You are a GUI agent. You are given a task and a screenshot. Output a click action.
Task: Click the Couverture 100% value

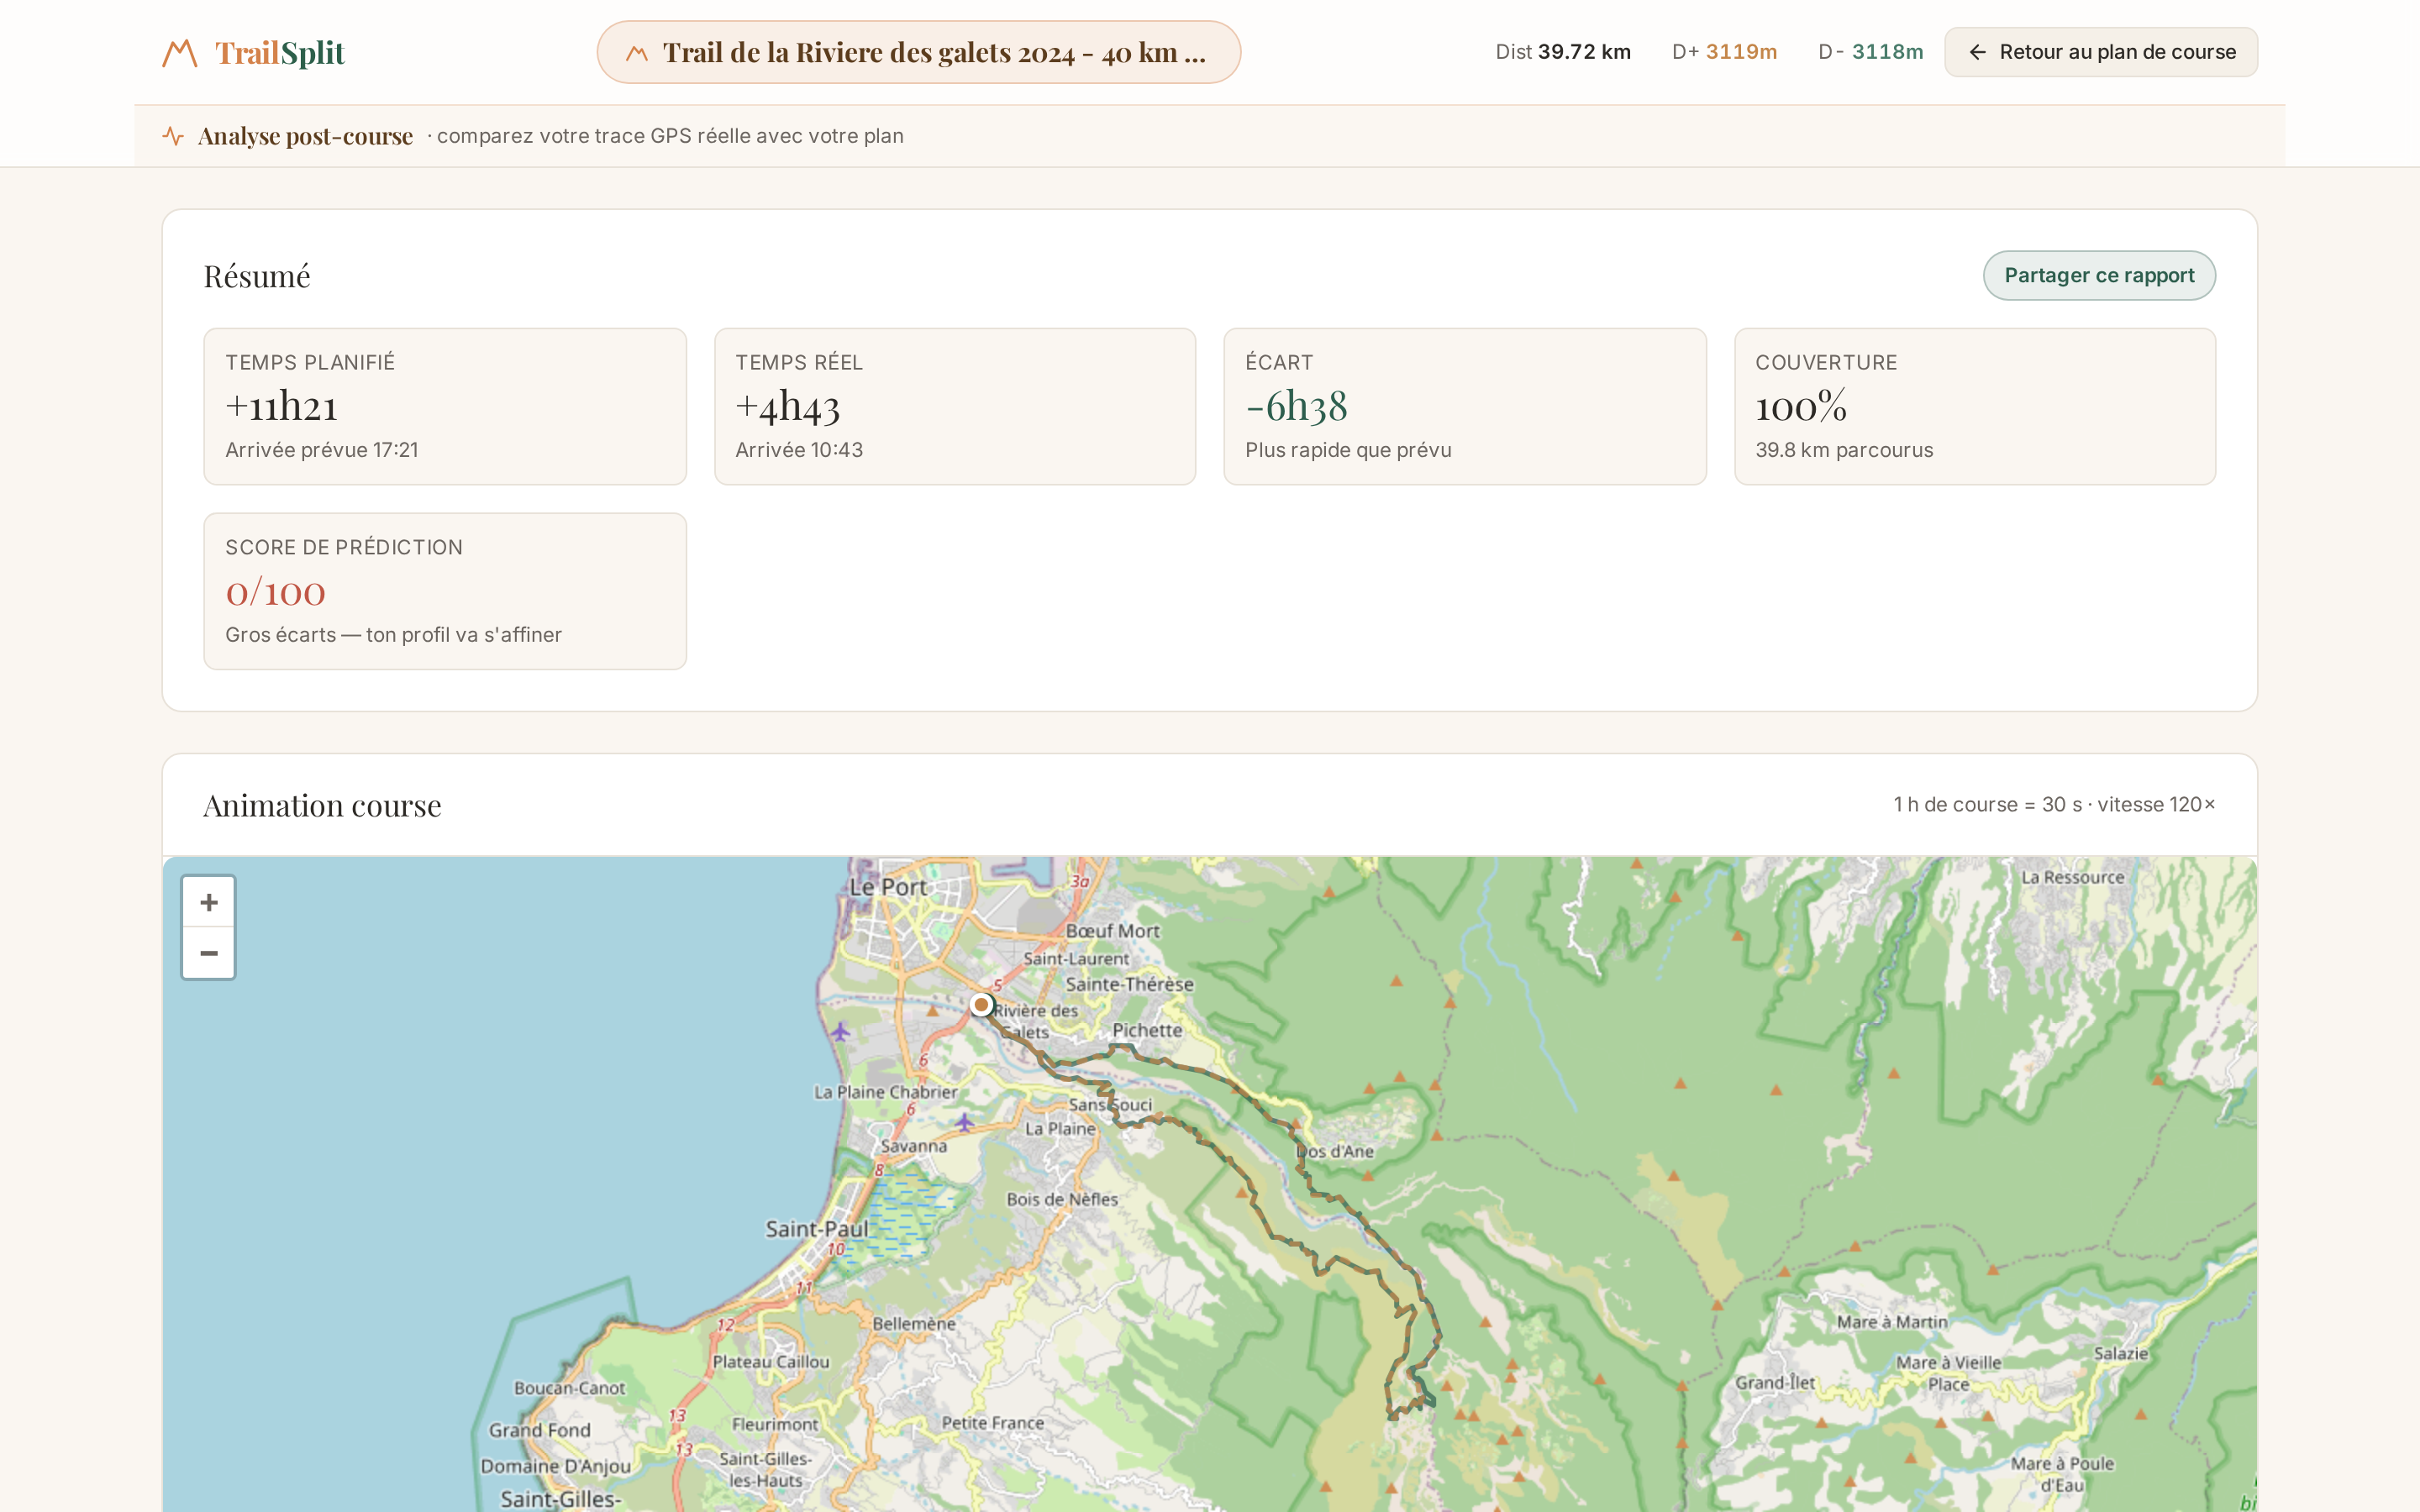(1800, 406)
